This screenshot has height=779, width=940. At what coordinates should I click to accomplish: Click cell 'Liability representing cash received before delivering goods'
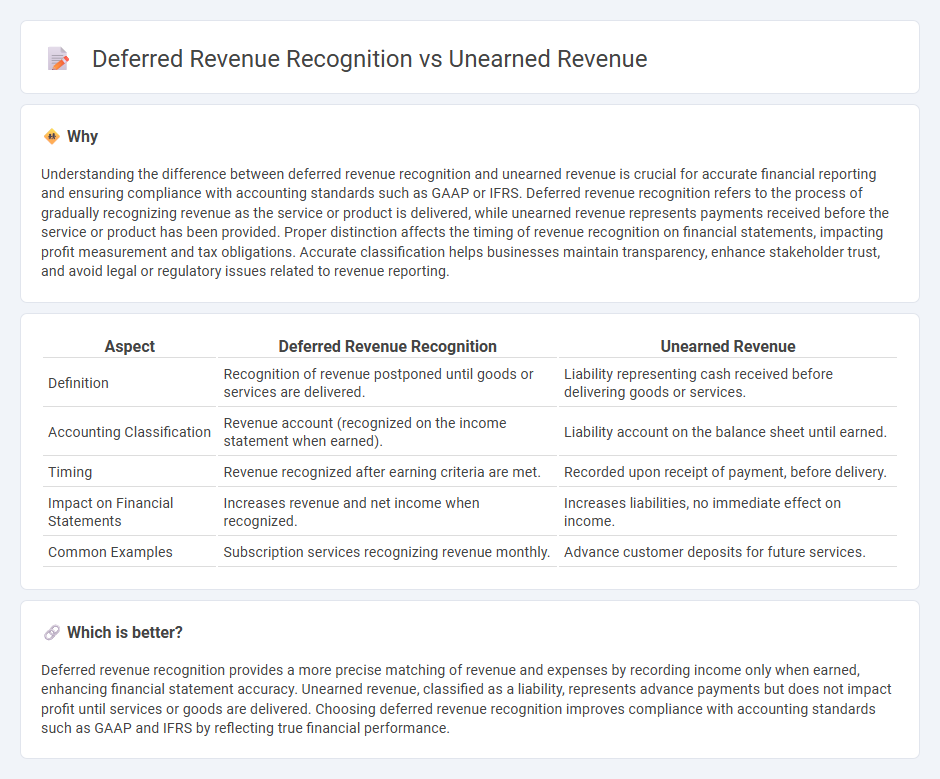pyautogui.click(x=728, y=383)
